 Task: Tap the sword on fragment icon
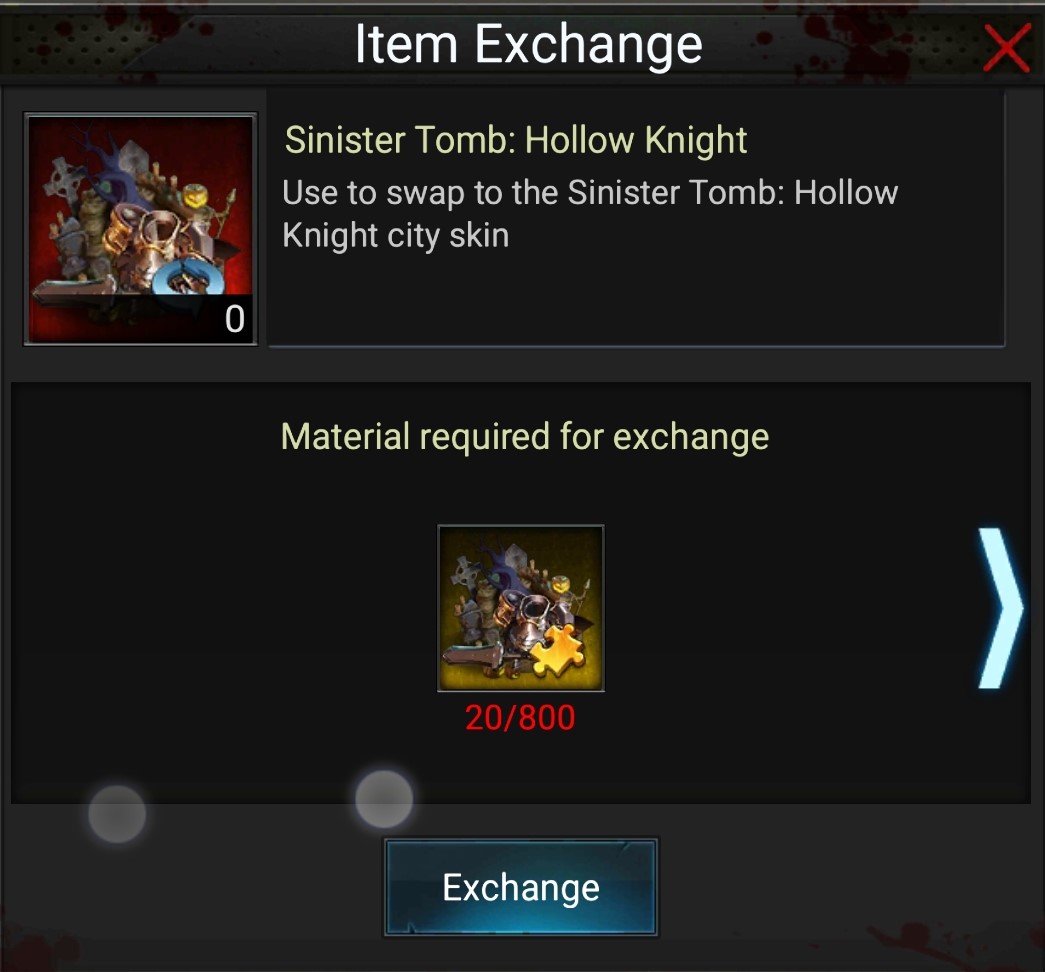(474, 655)
